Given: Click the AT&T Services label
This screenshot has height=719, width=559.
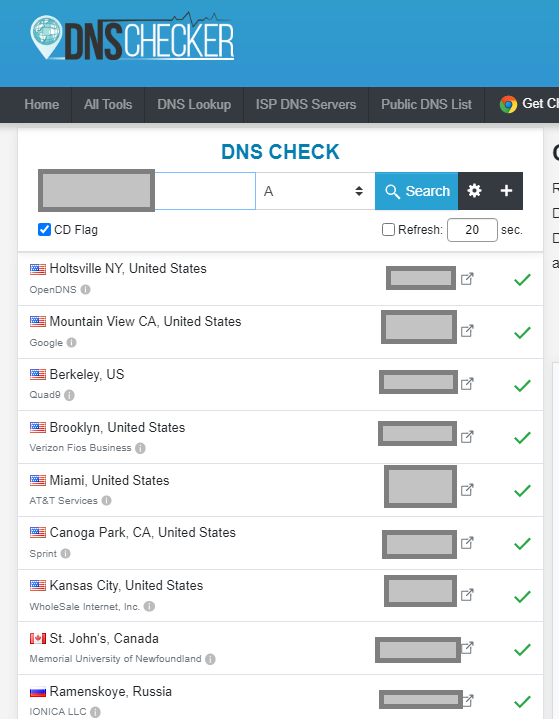Looking at the screenshot, I should pos(63,501).
